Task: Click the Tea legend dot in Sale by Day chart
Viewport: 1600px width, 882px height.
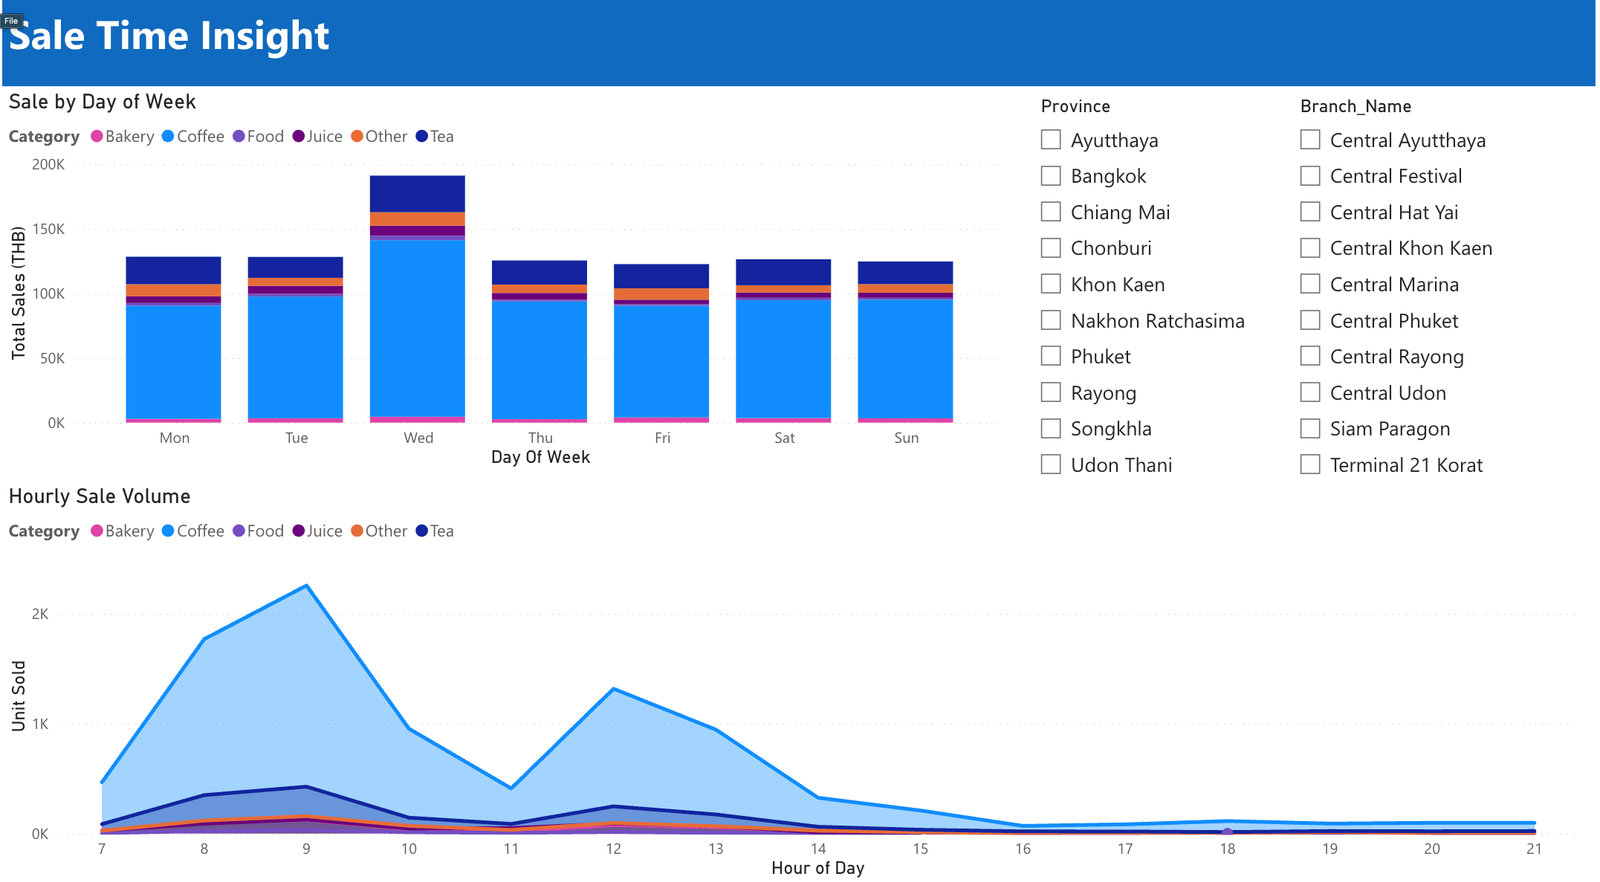Action: click(422, 136)
